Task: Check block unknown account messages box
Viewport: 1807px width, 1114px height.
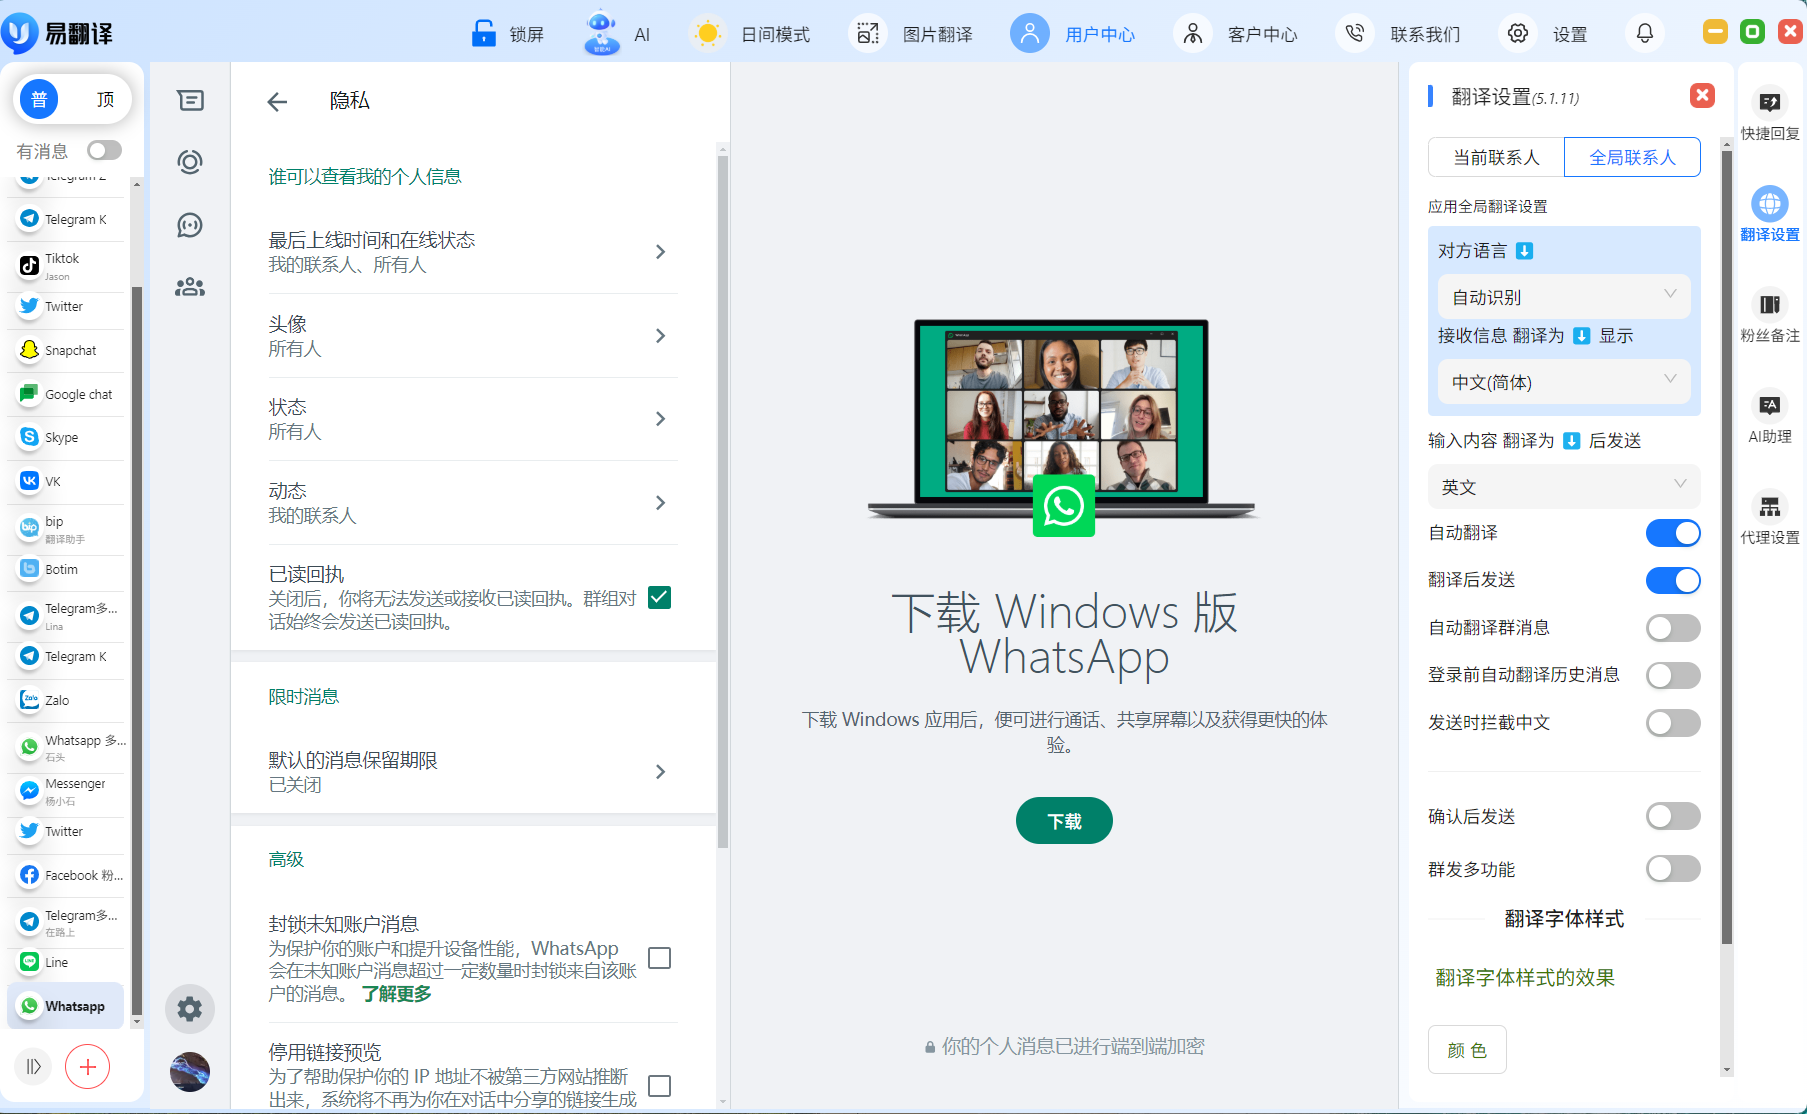Action: pyautogui.click(x=660, y=958)
